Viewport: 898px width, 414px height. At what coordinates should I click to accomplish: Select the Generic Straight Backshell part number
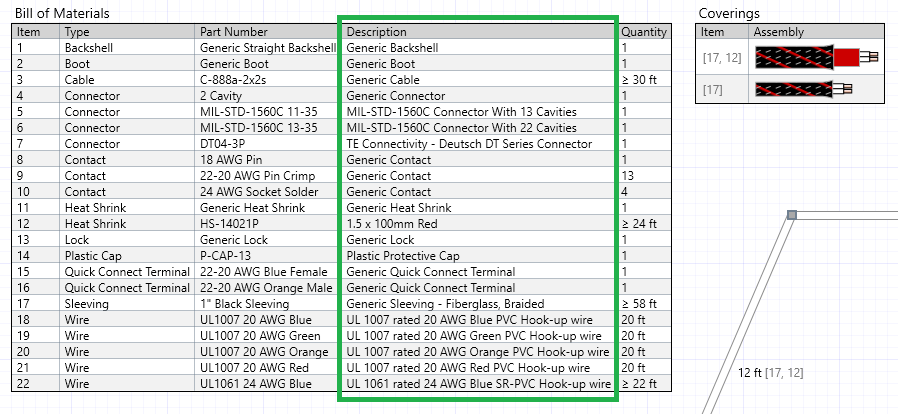[x=269, y=48]
